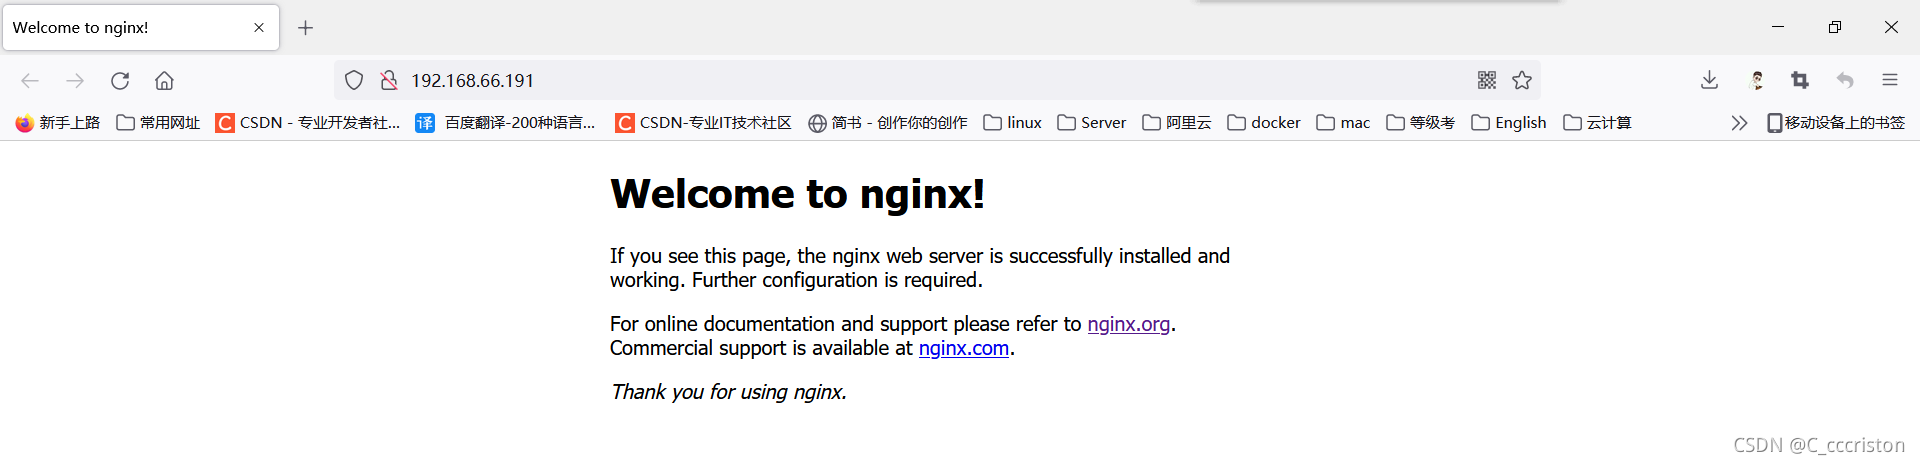Click the undo closed tab arrow
Screen dimensions: 1920x465
click(1845, 80)
